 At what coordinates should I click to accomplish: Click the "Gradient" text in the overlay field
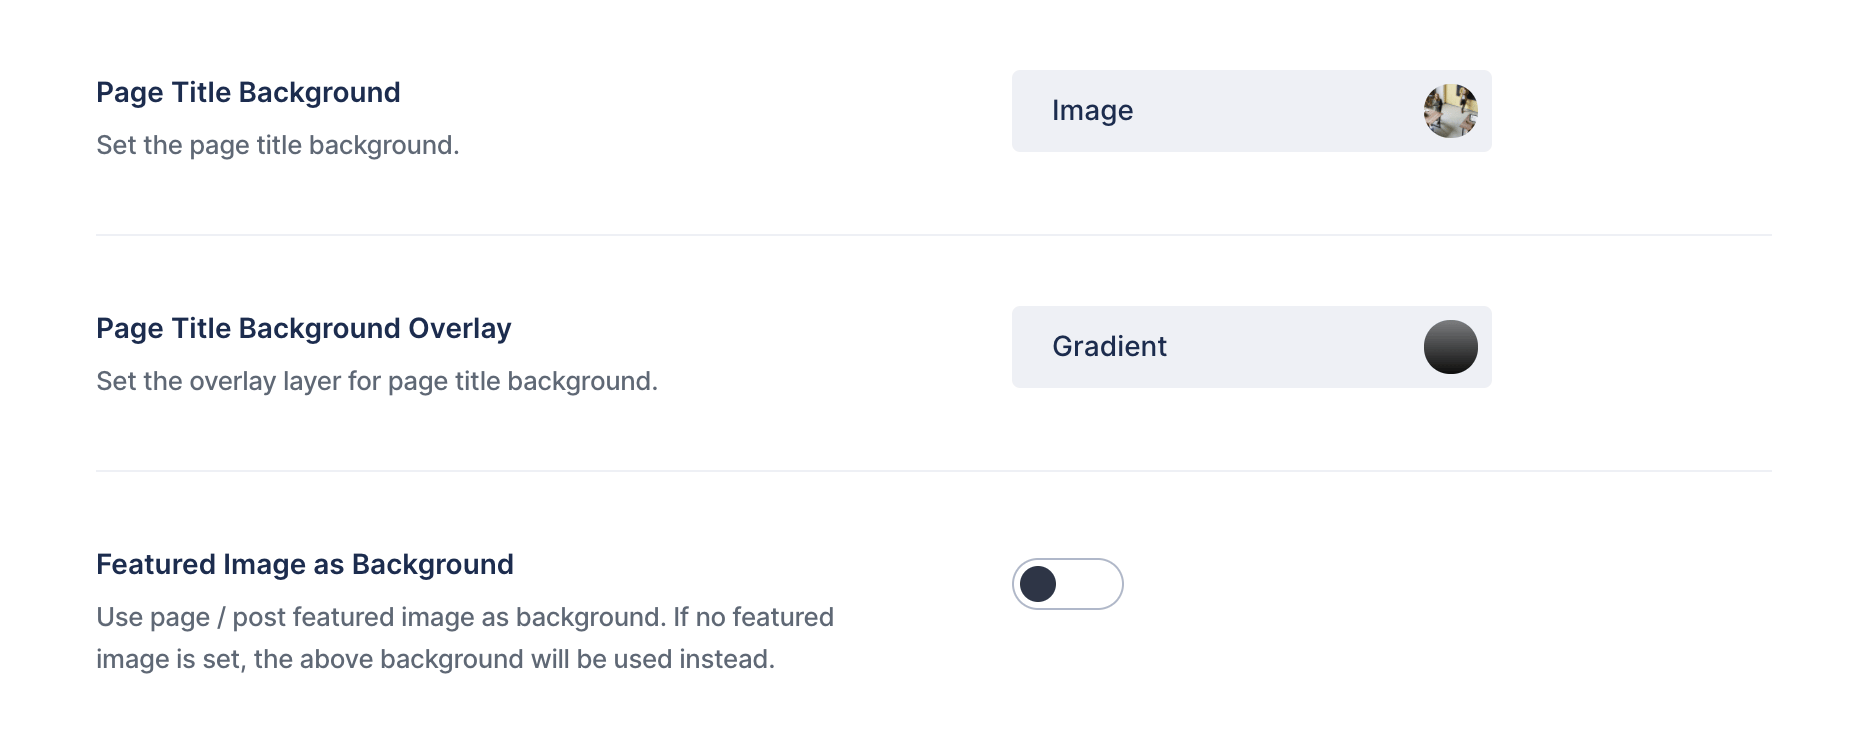coord(1109,347)
